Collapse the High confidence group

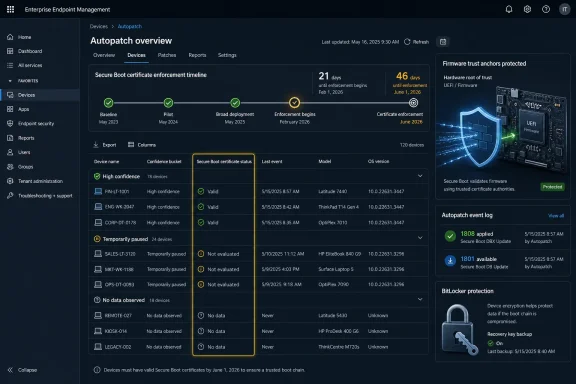click(420, 176)
